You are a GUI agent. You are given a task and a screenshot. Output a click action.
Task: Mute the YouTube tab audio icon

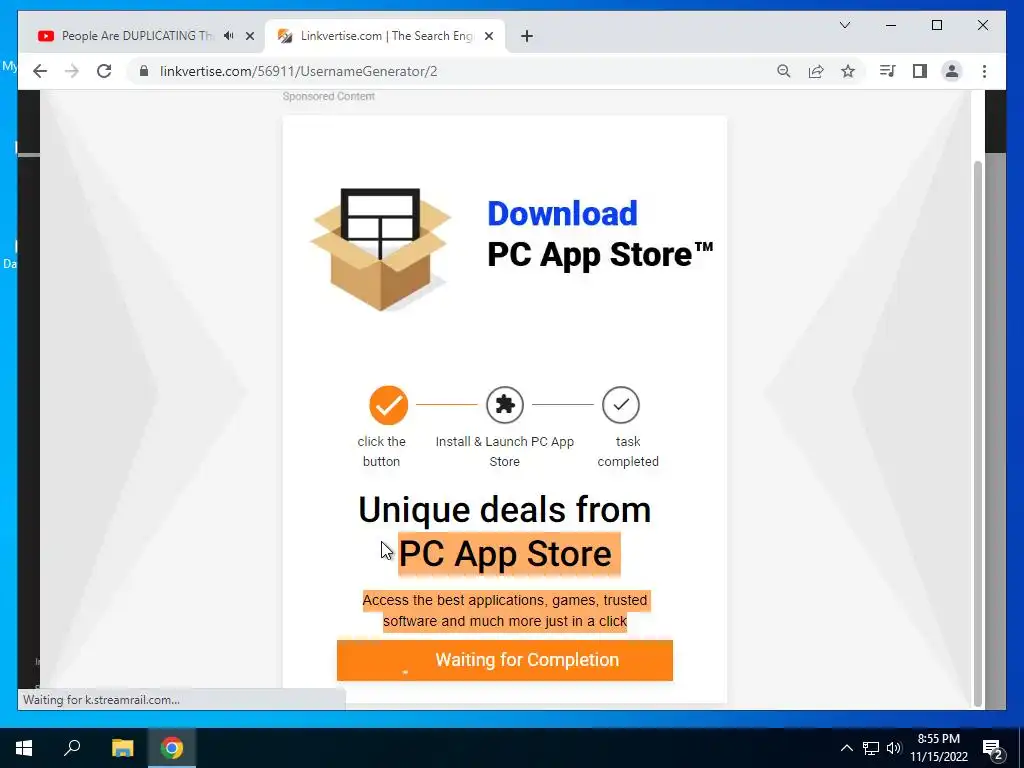point(229,36)
